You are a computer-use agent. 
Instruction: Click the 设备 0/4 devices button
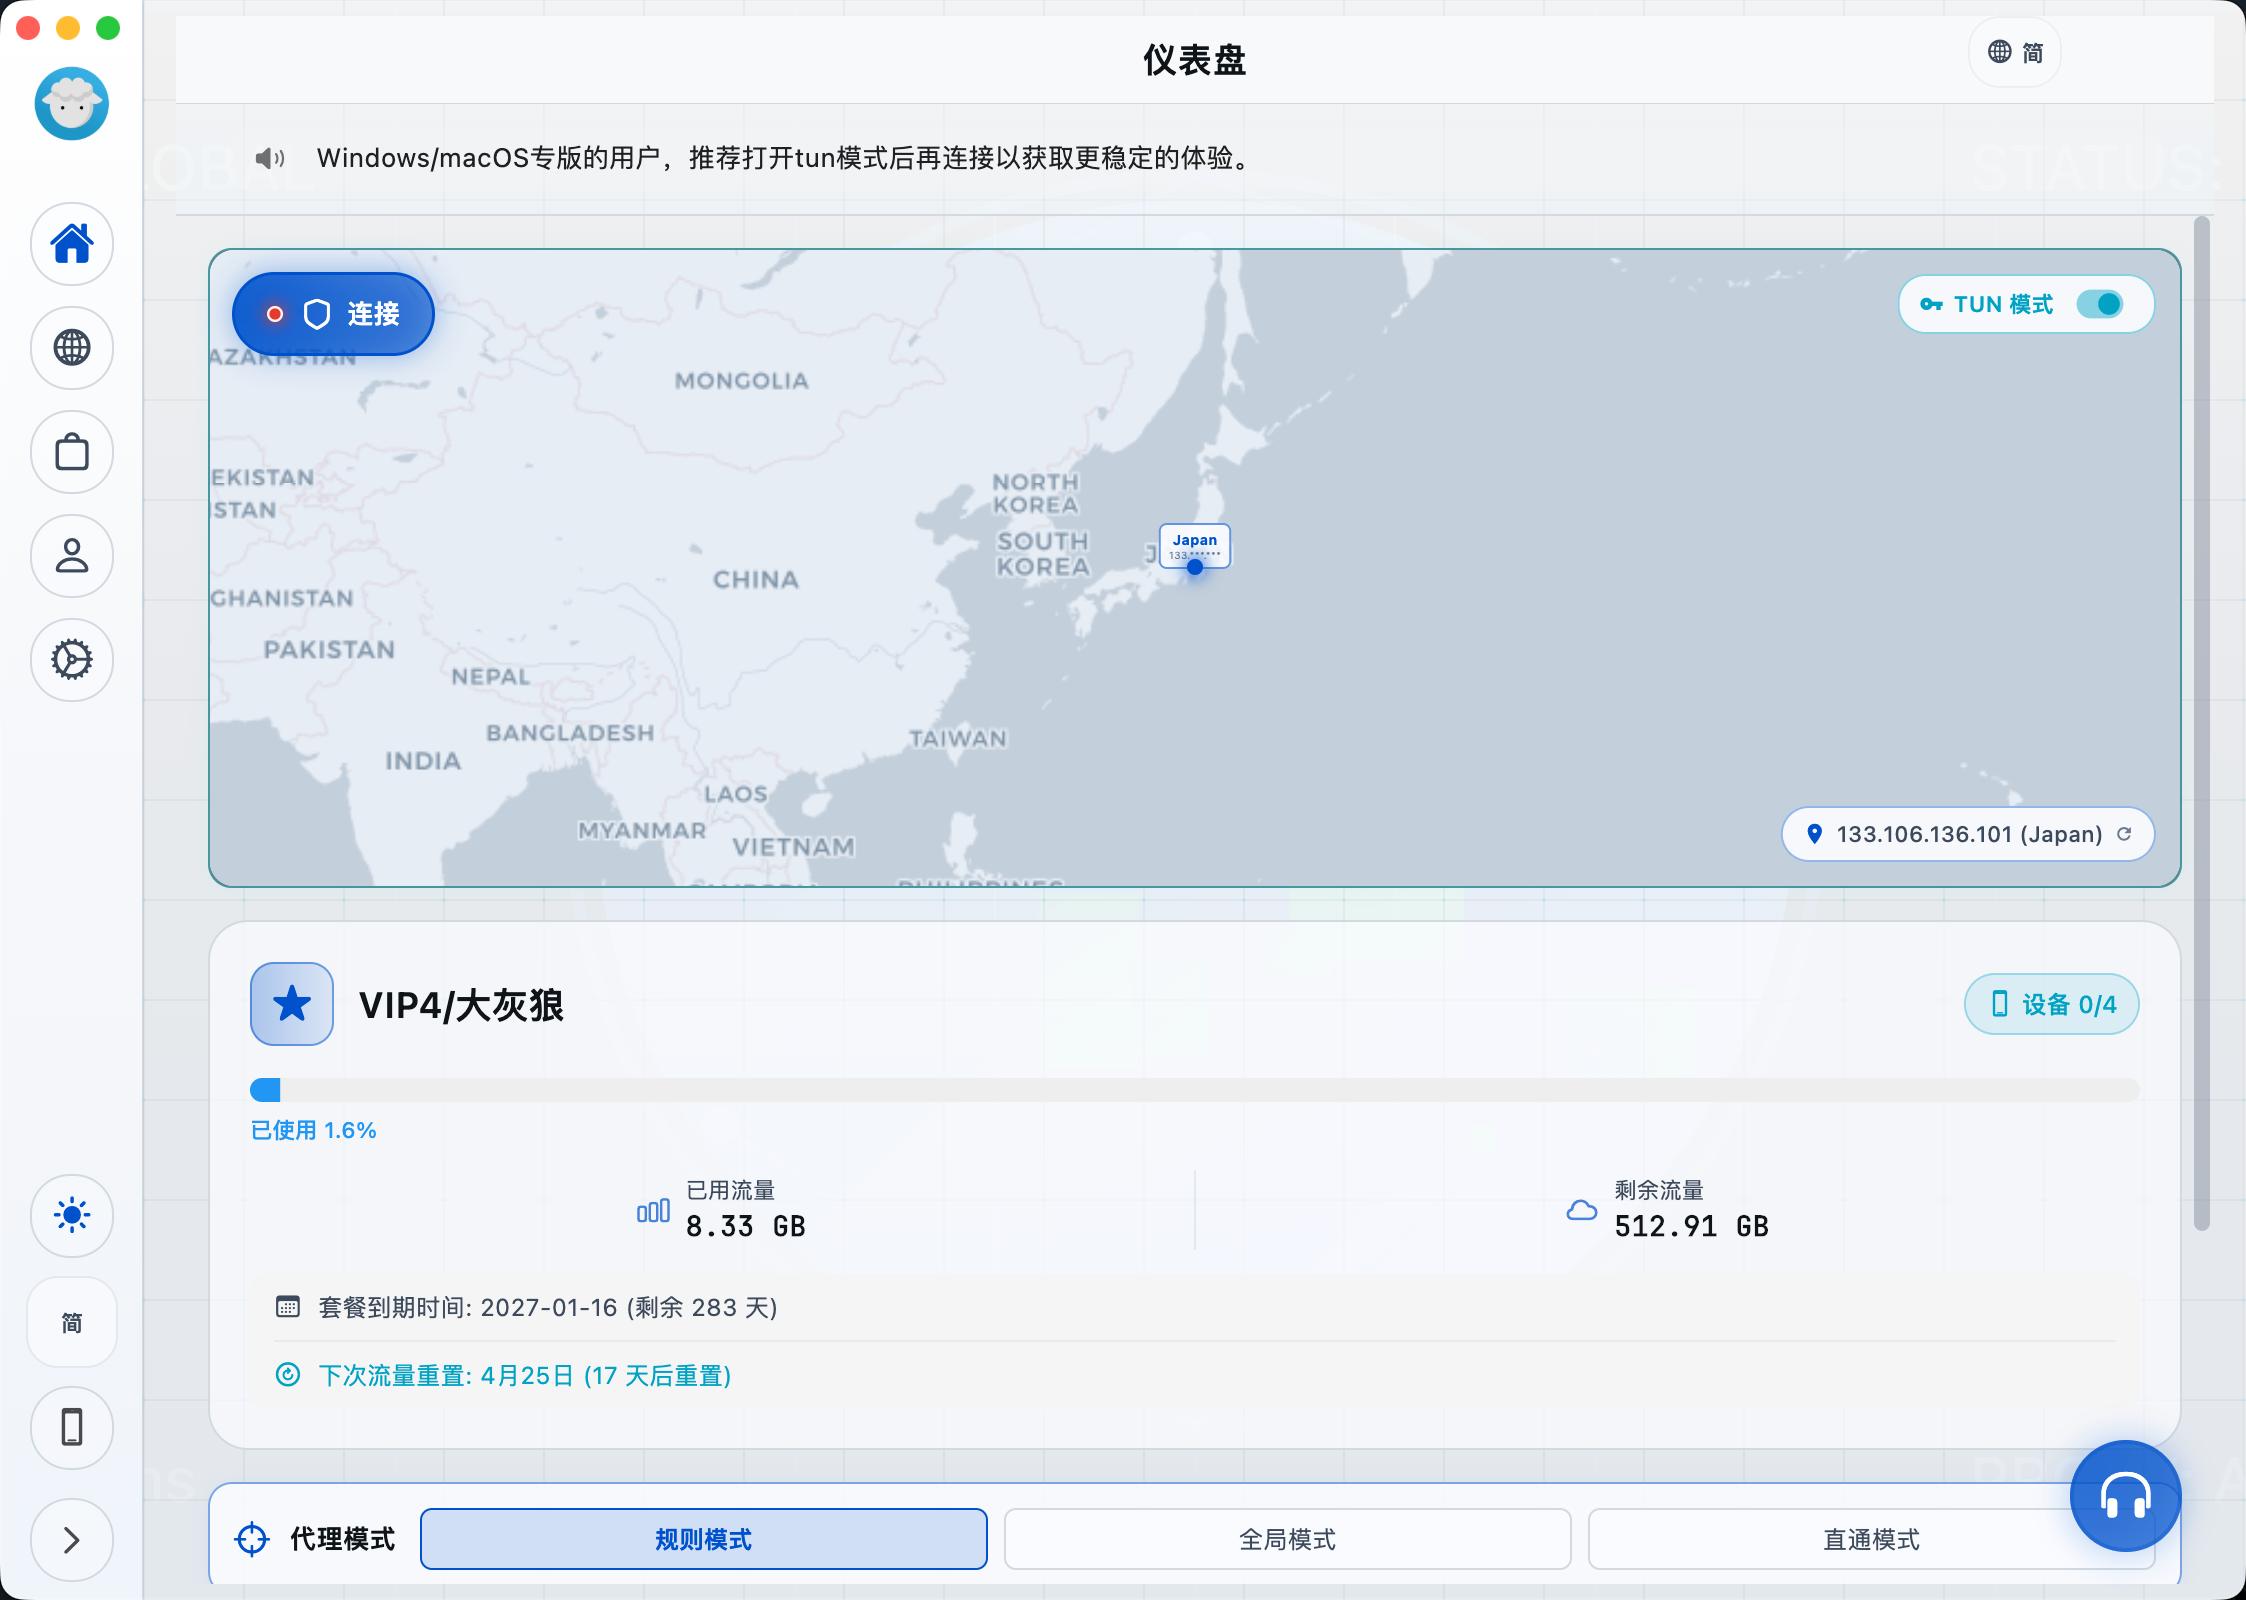[x=2051, y=1004]
